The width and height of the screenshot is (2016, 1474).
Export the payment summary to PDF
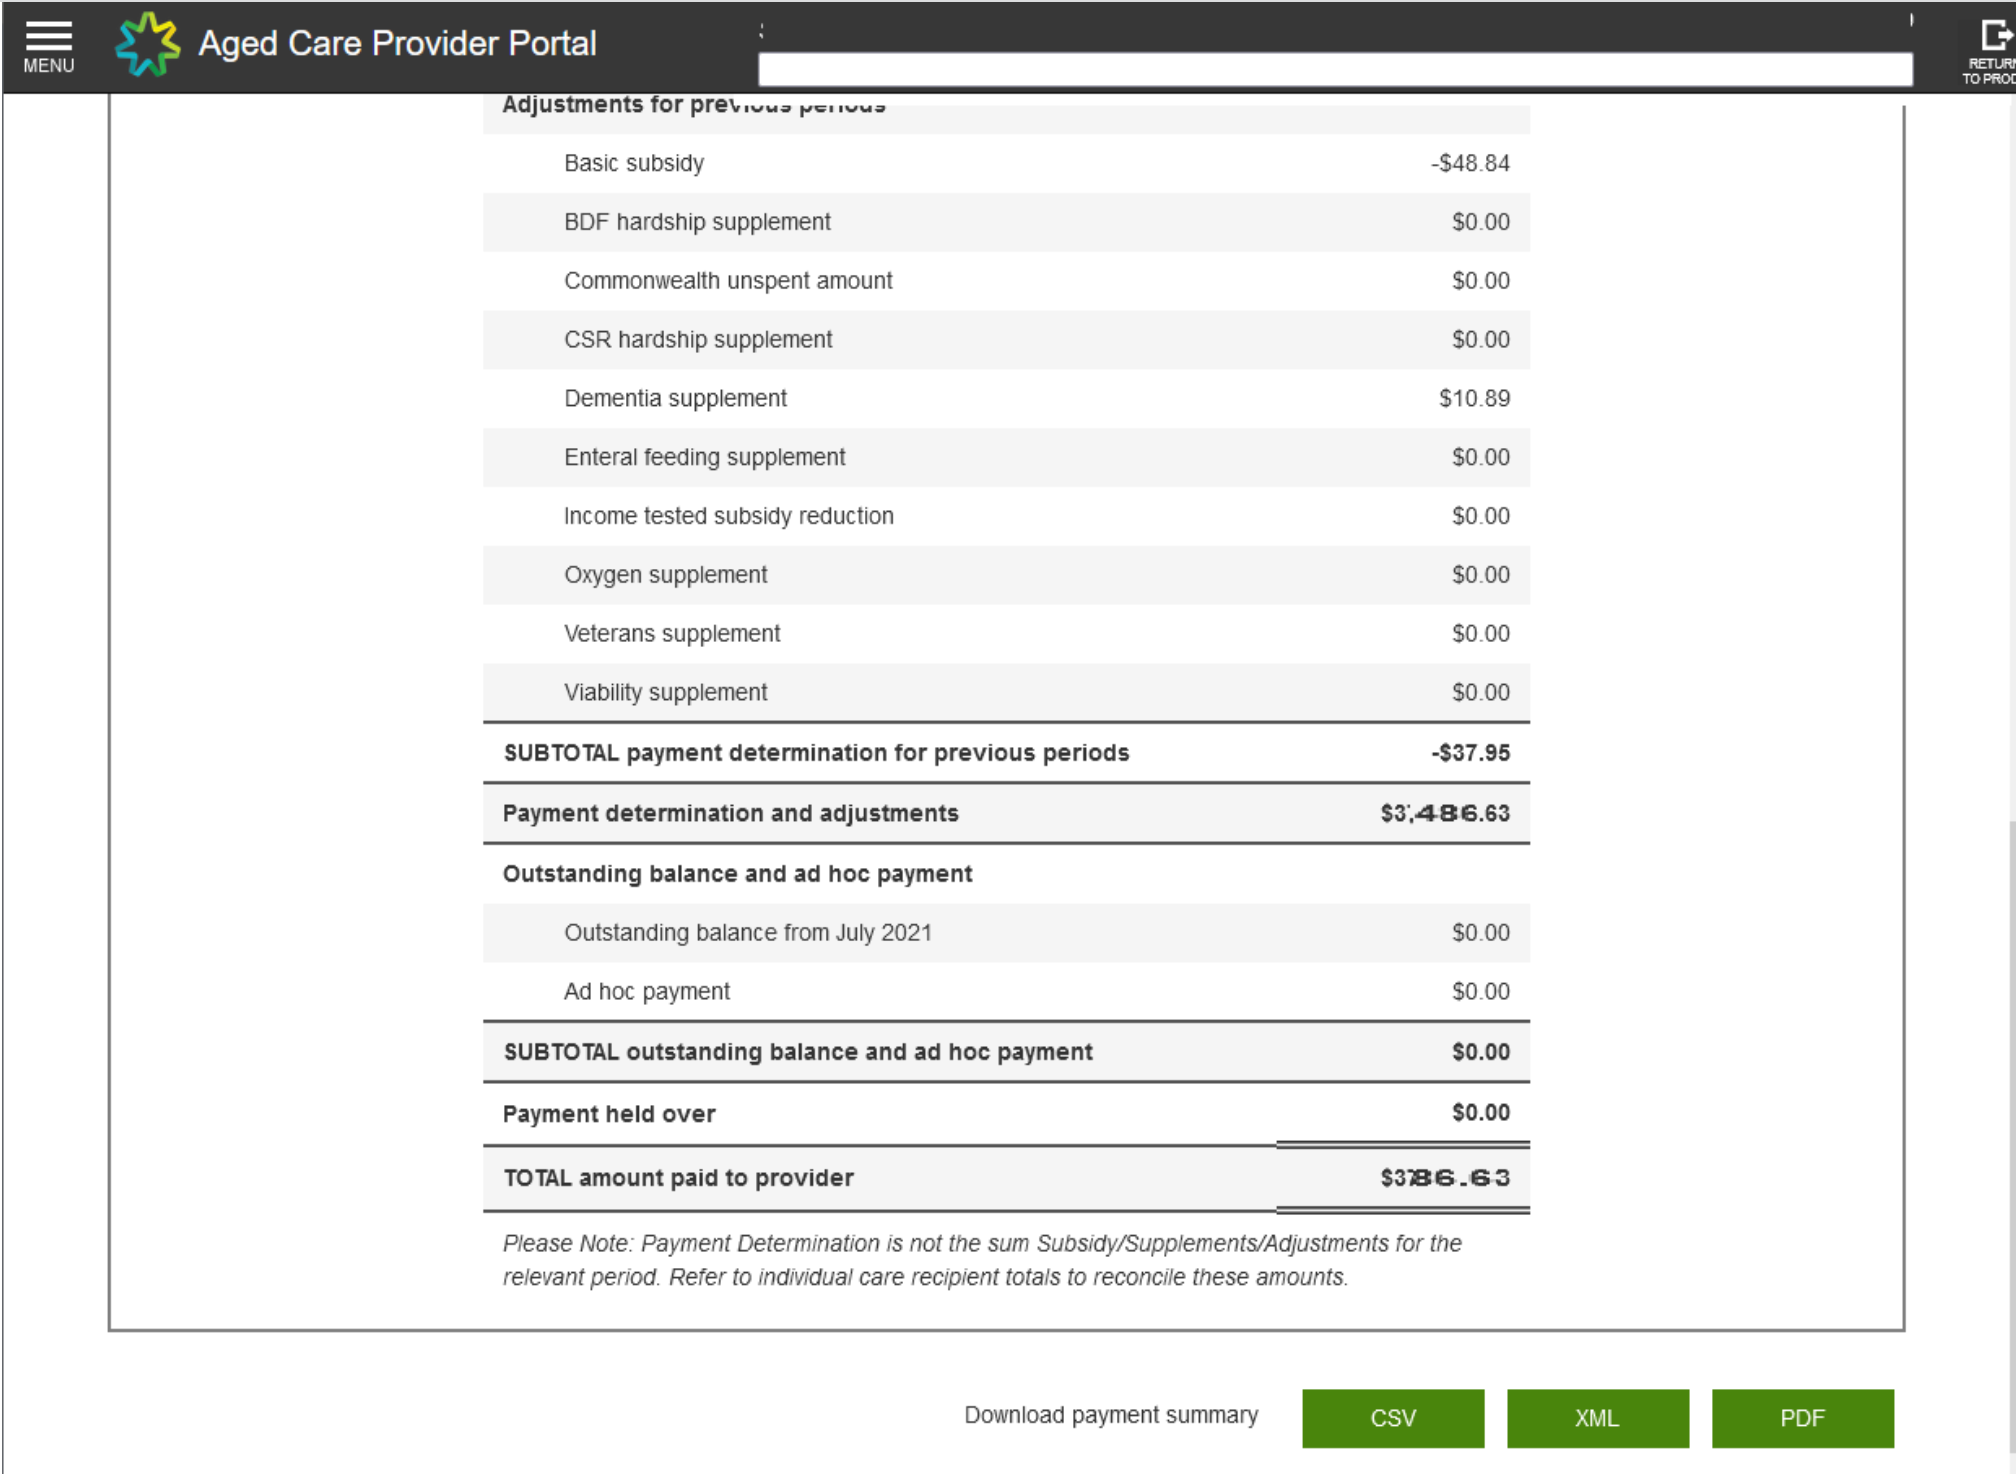(1802, 1417)
